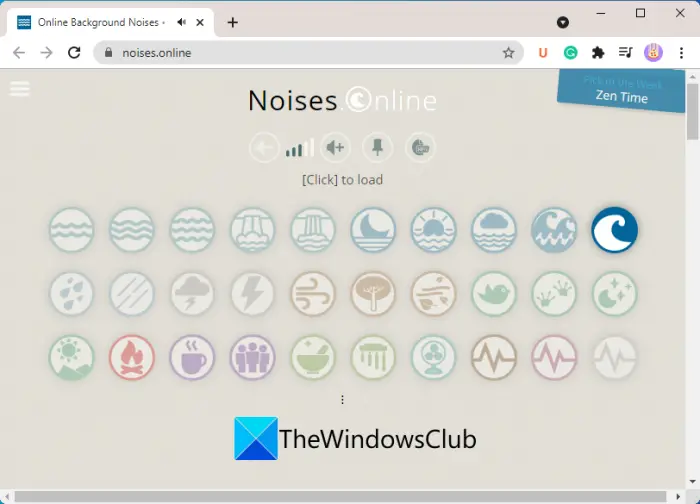Play the wind chimes sound
The image size is (700, 504).
[373, 357]
